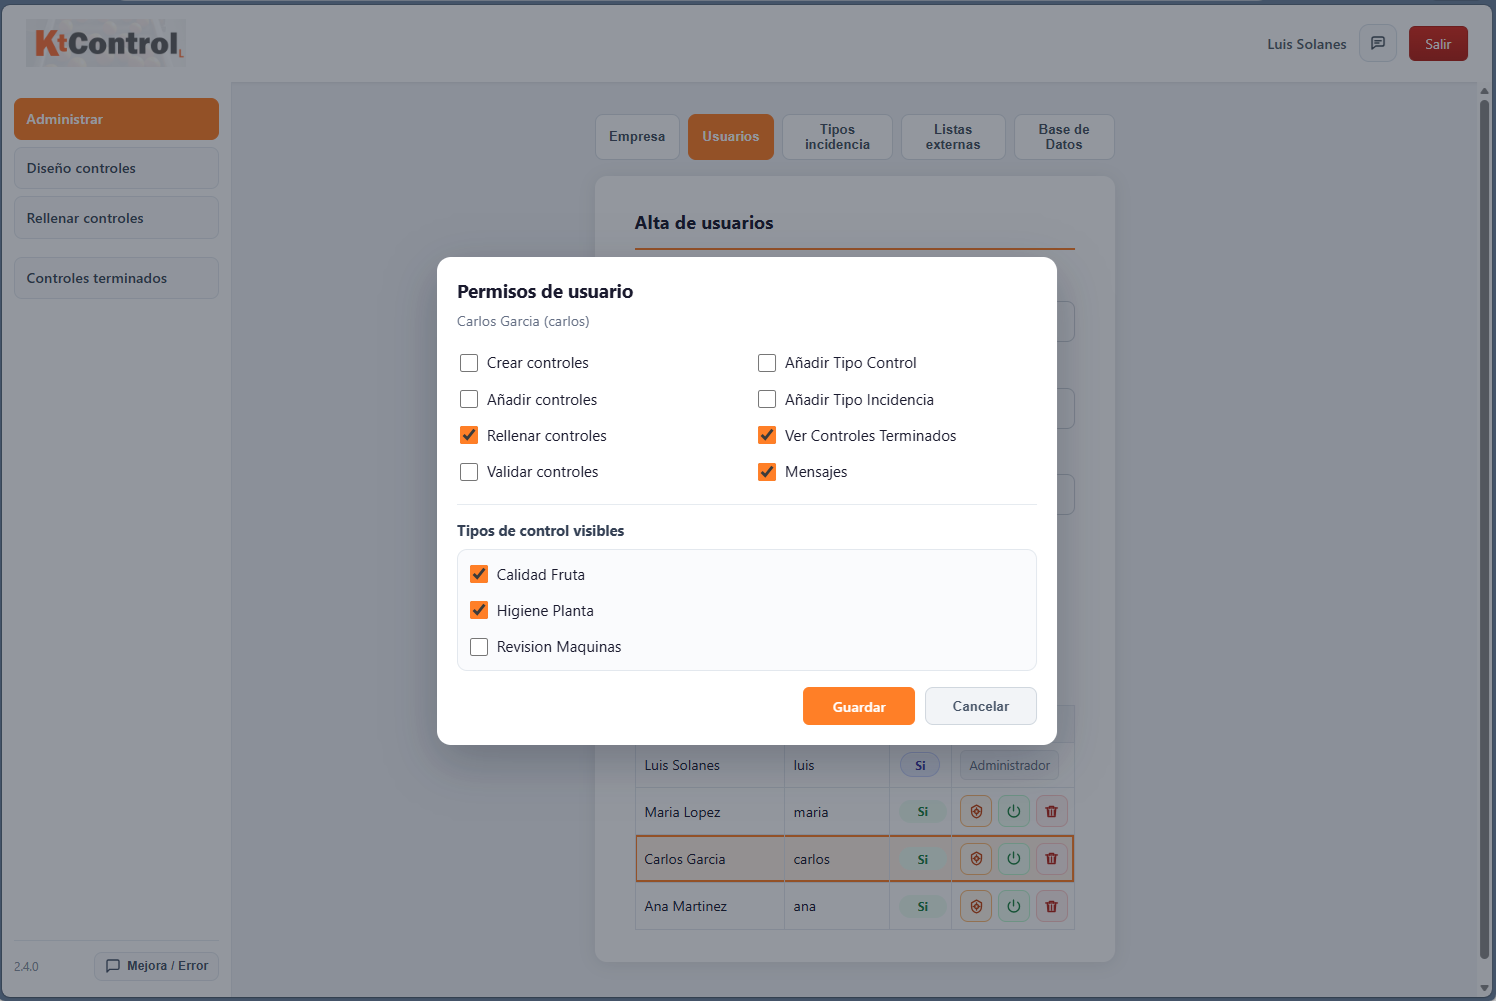Delete Ana Martinez using the trash icon
The width and height of the screenshot is (1496, 1001).
point(1051,905)
